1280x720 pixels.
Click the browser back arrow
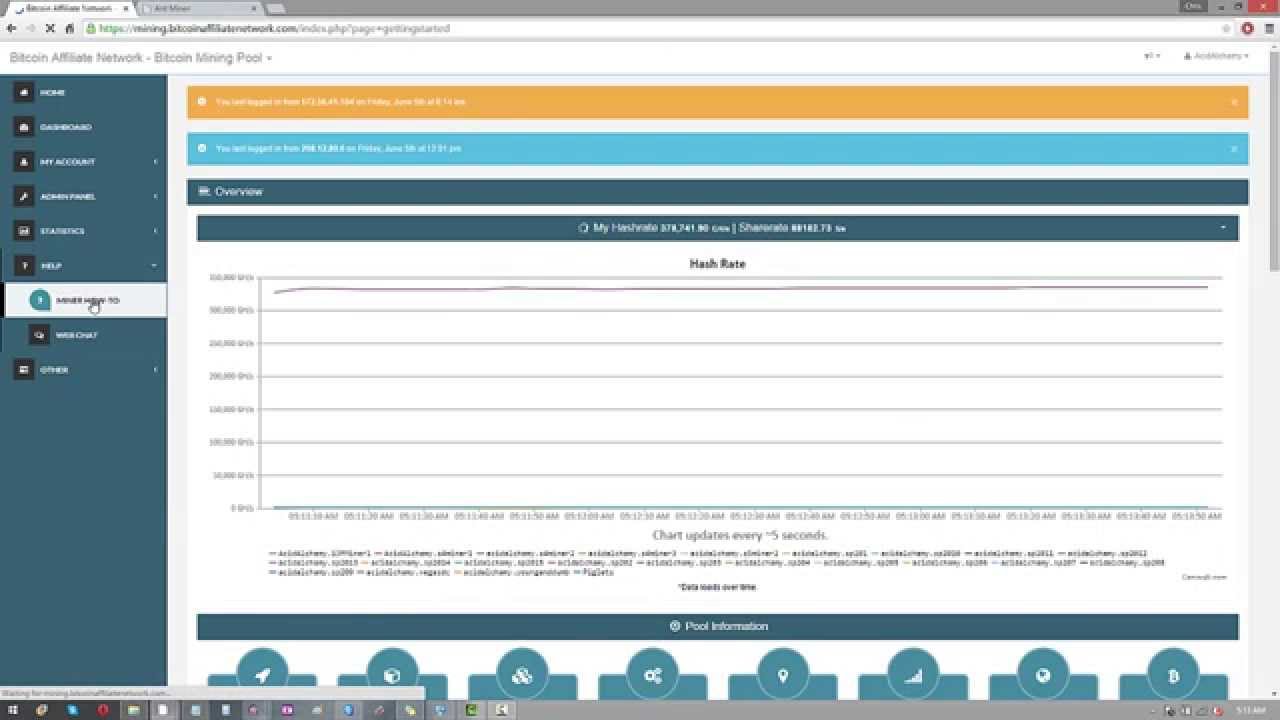[11, 28]
